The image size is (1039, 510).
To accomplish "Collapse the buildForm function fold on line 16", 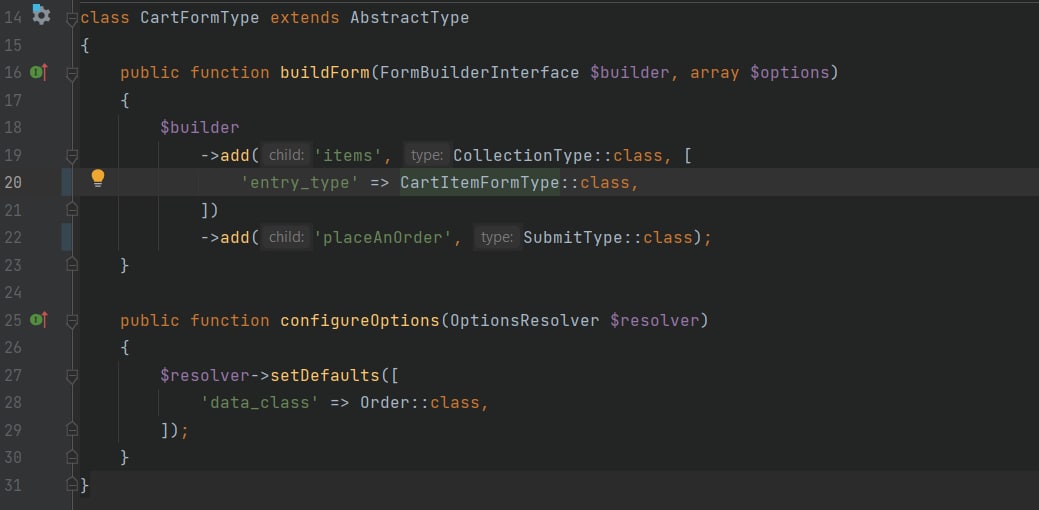I will click(72, 74).
